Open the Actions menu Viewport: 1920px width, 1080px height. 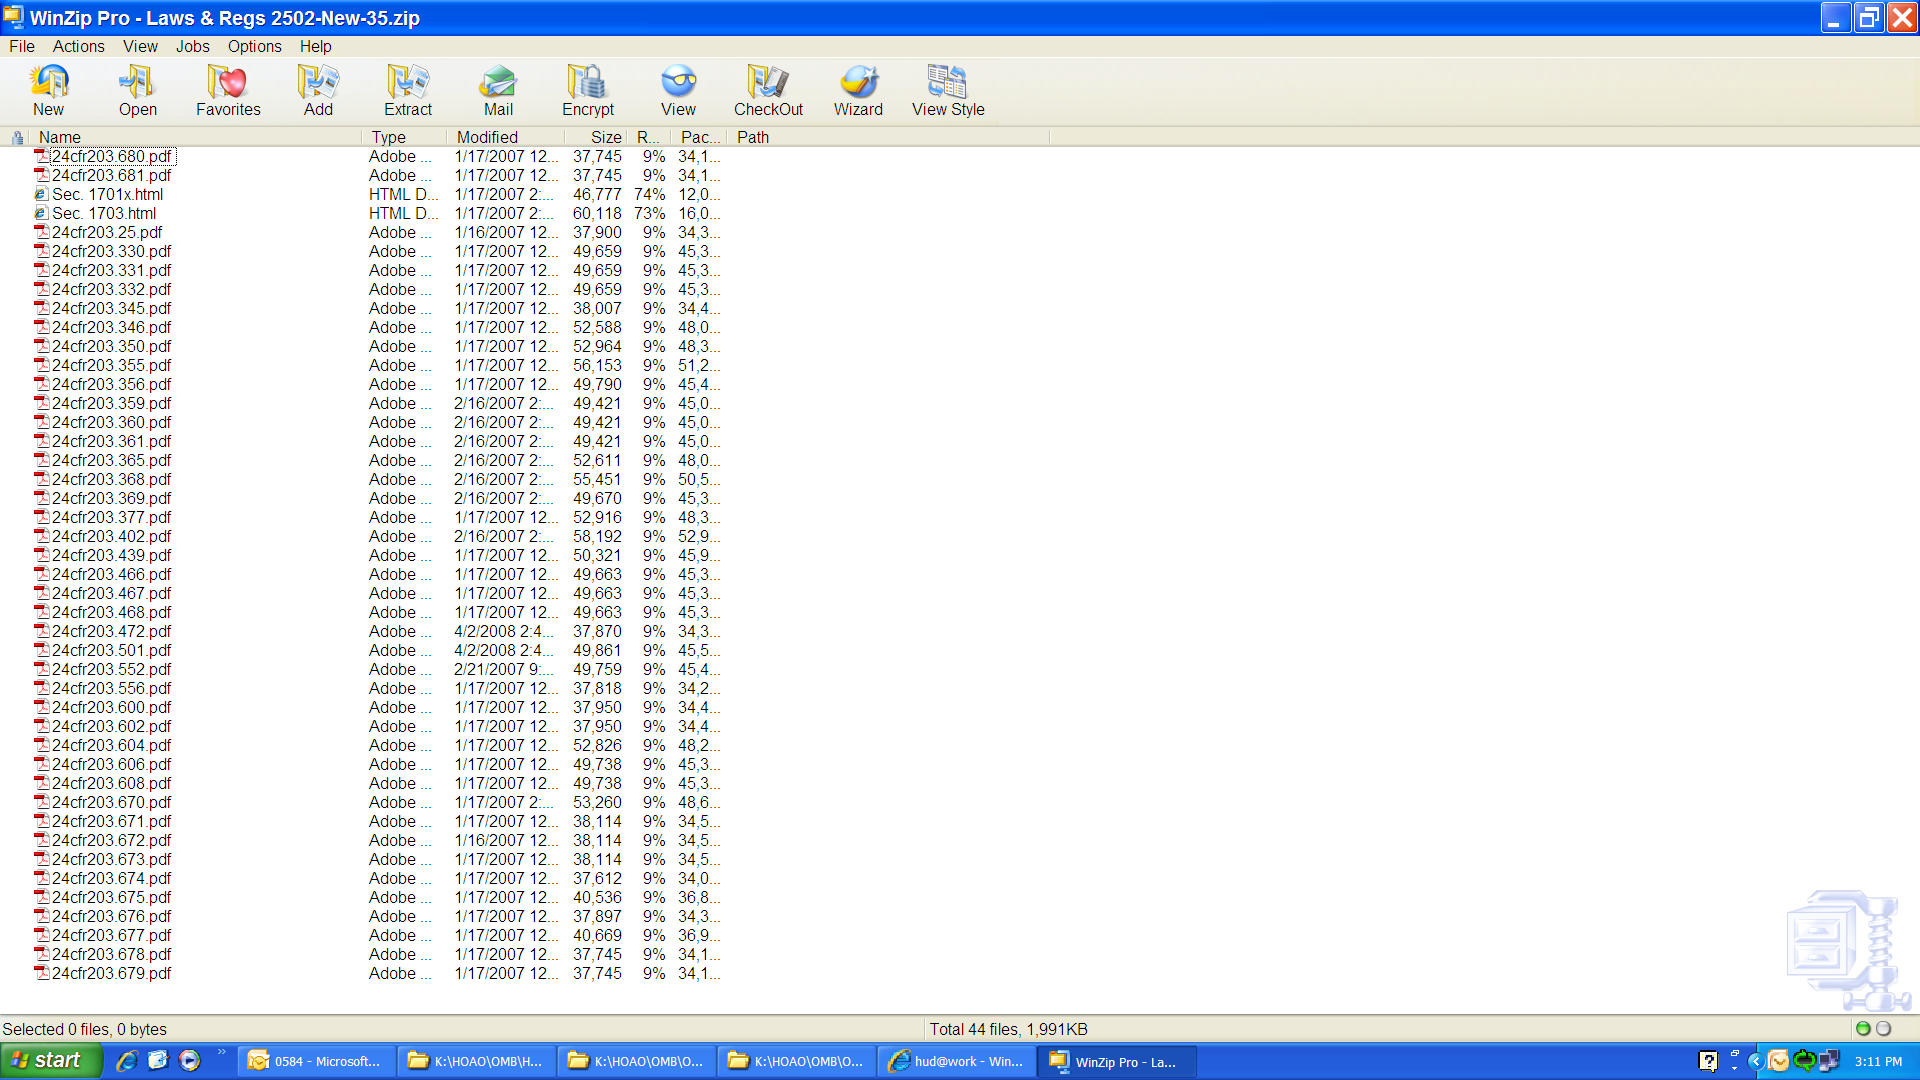point(78,46)
